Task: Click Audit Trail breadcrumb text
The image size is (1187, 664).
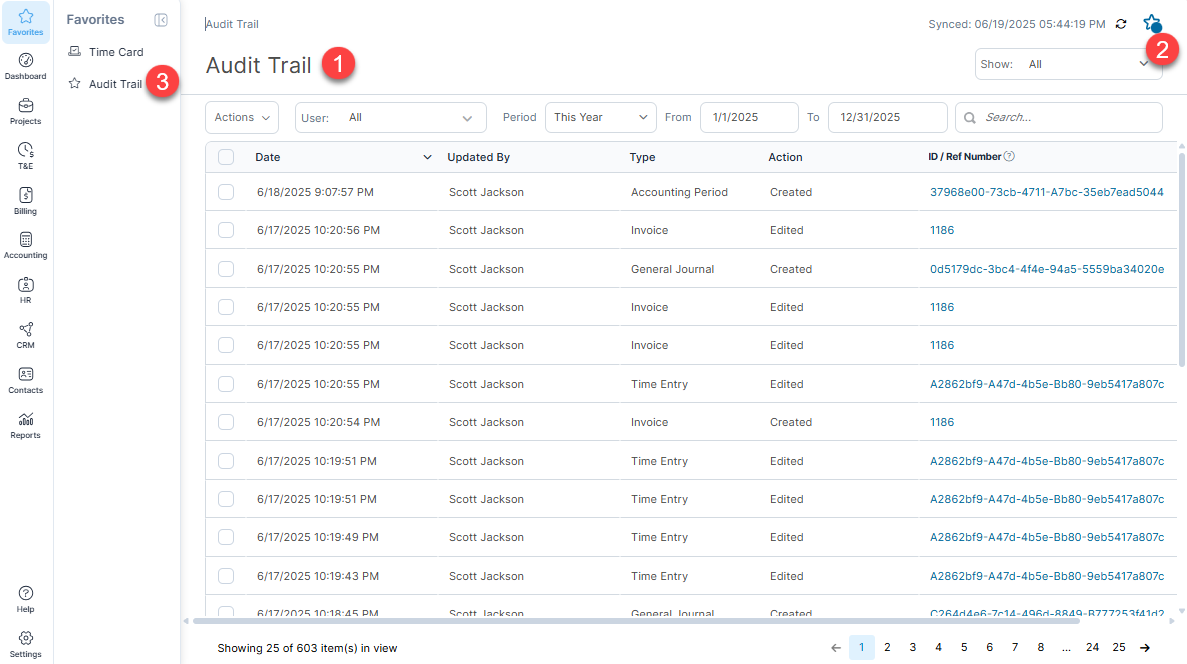Action: click(232, 24)
